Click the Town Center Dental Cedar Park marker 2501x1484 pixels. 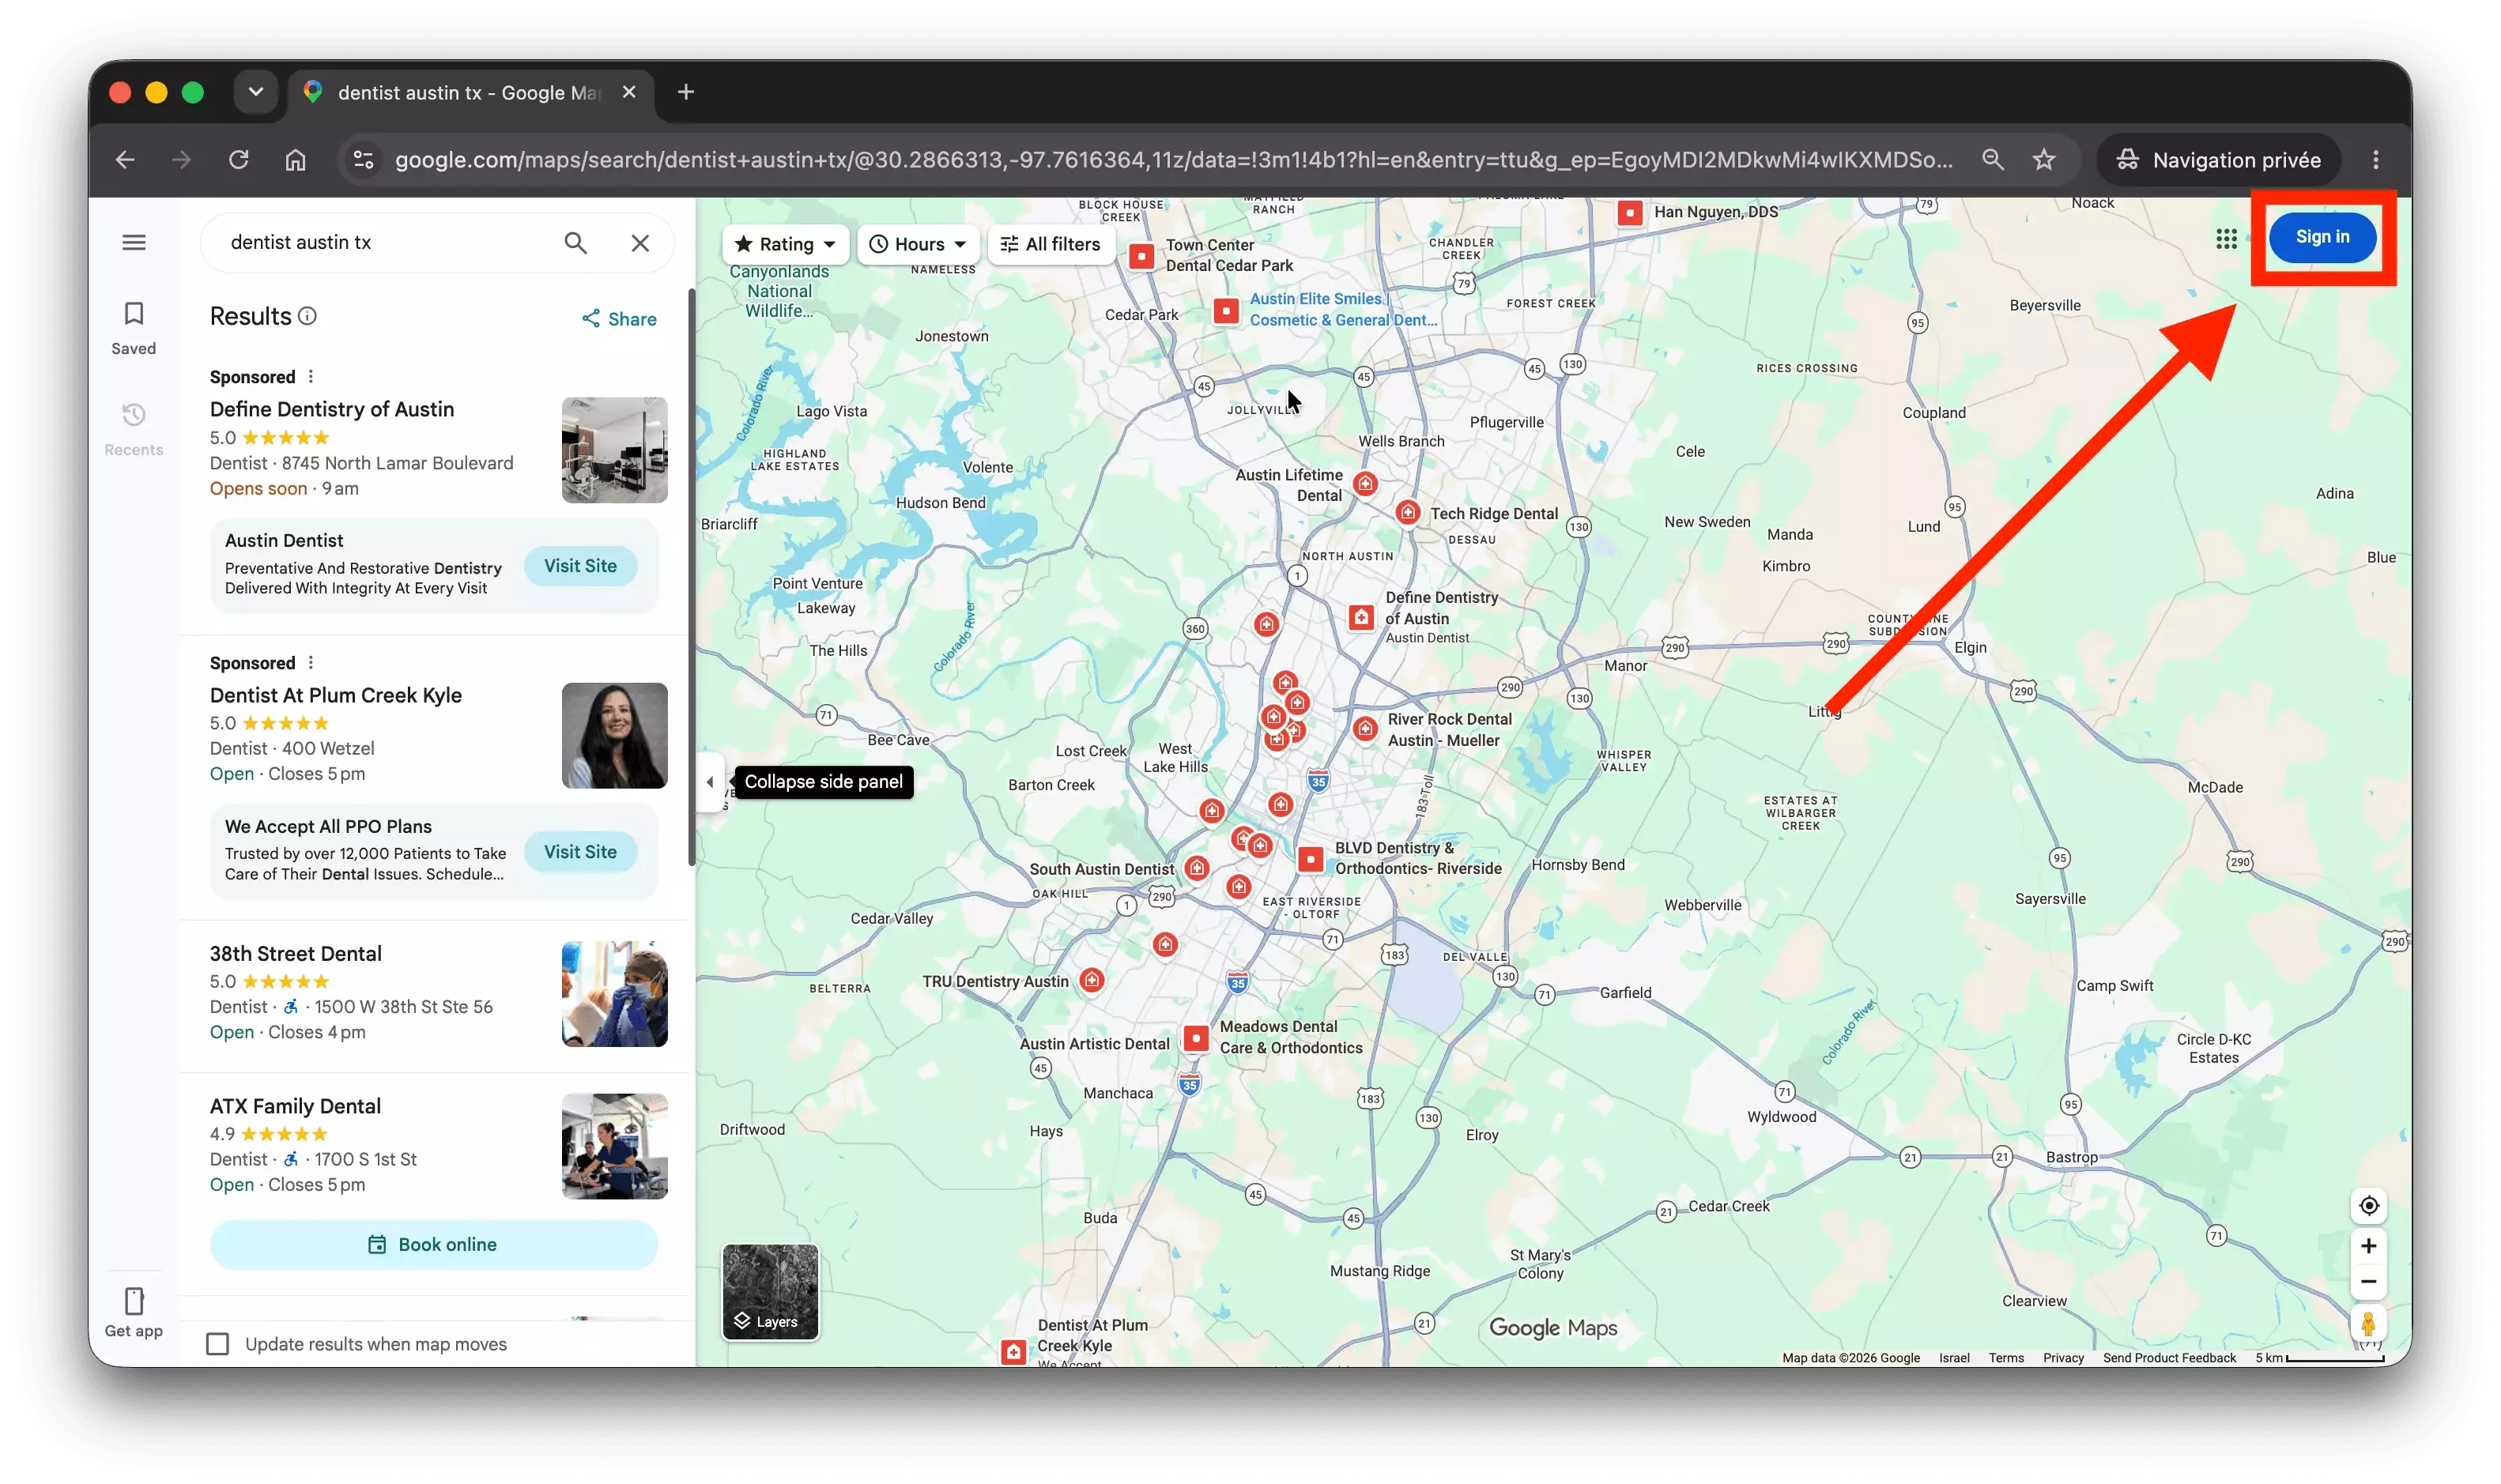[x=1141, y=256]
